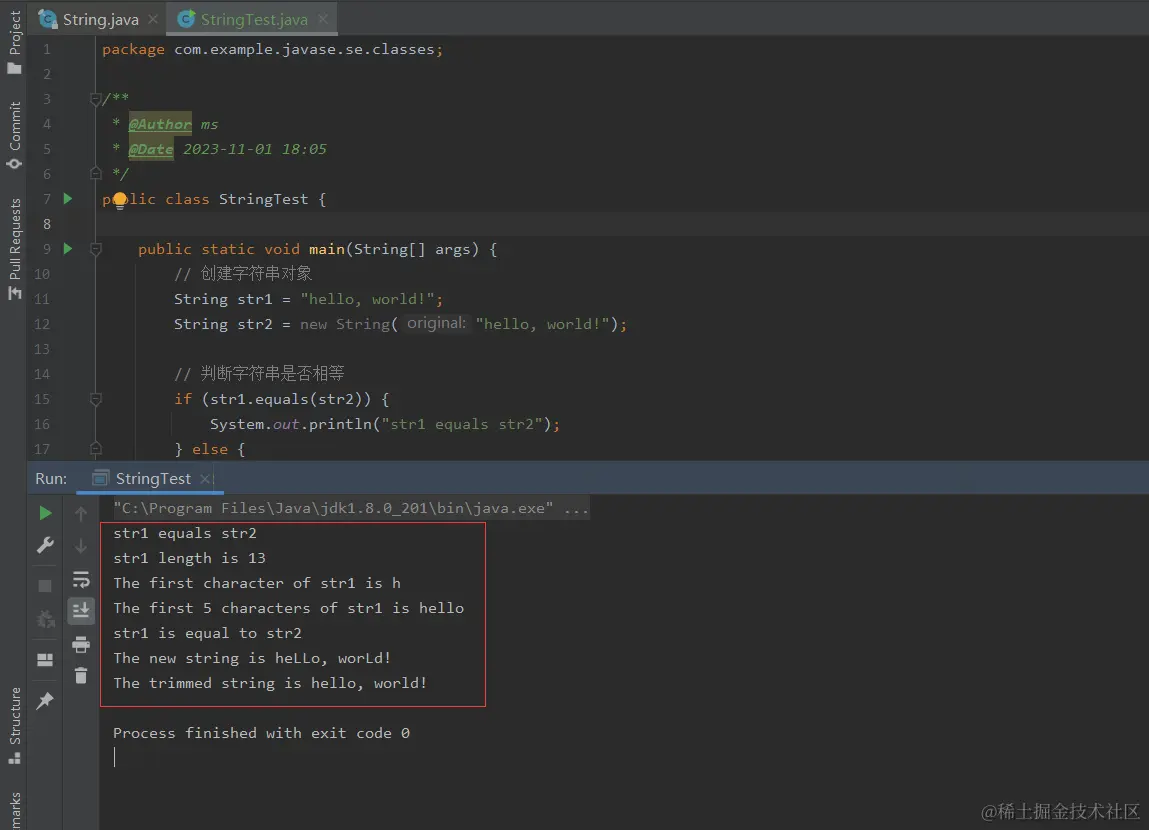Viewport: 1149px width, 830px height.
Task: Open the yellow lightbulb quick-fix on line 7
Action: pyautogui.click(x=119, y=200)
